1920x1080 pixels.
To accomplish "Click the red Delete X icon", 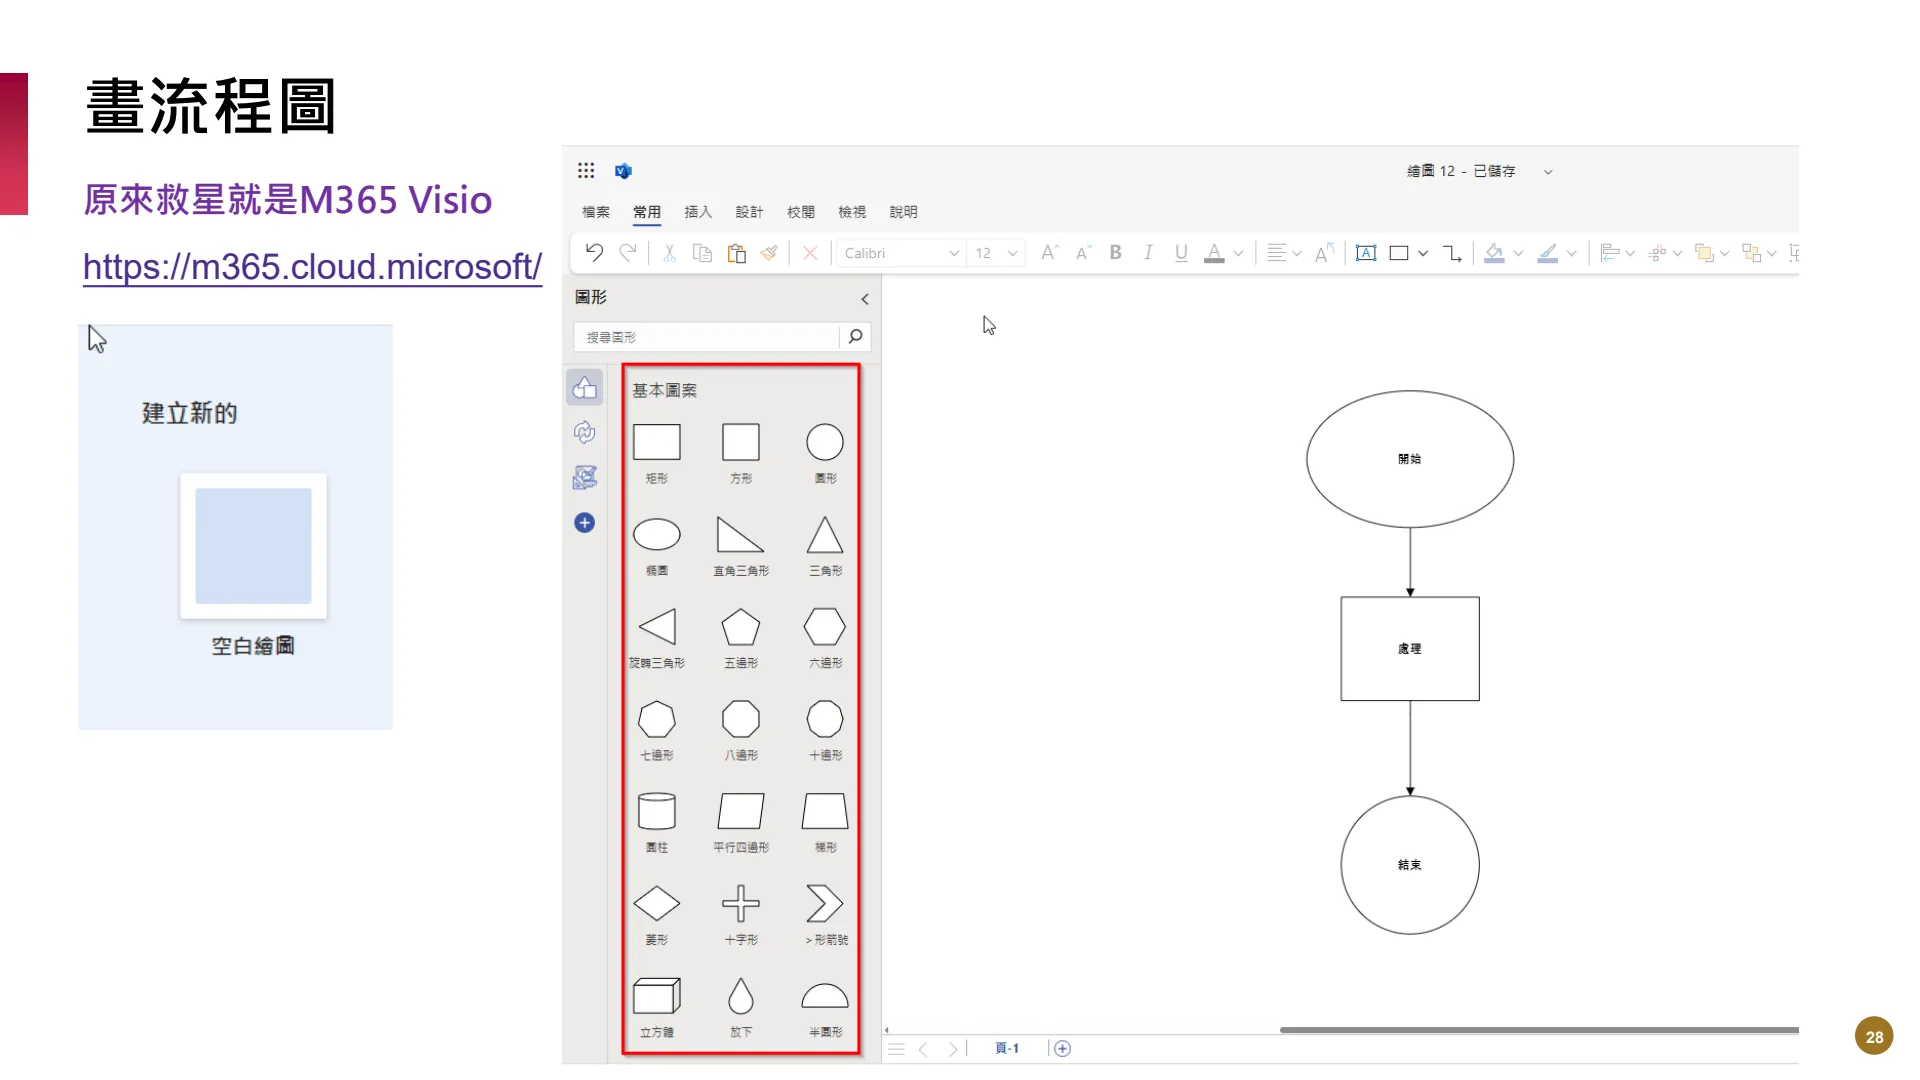I will point(811,253).
